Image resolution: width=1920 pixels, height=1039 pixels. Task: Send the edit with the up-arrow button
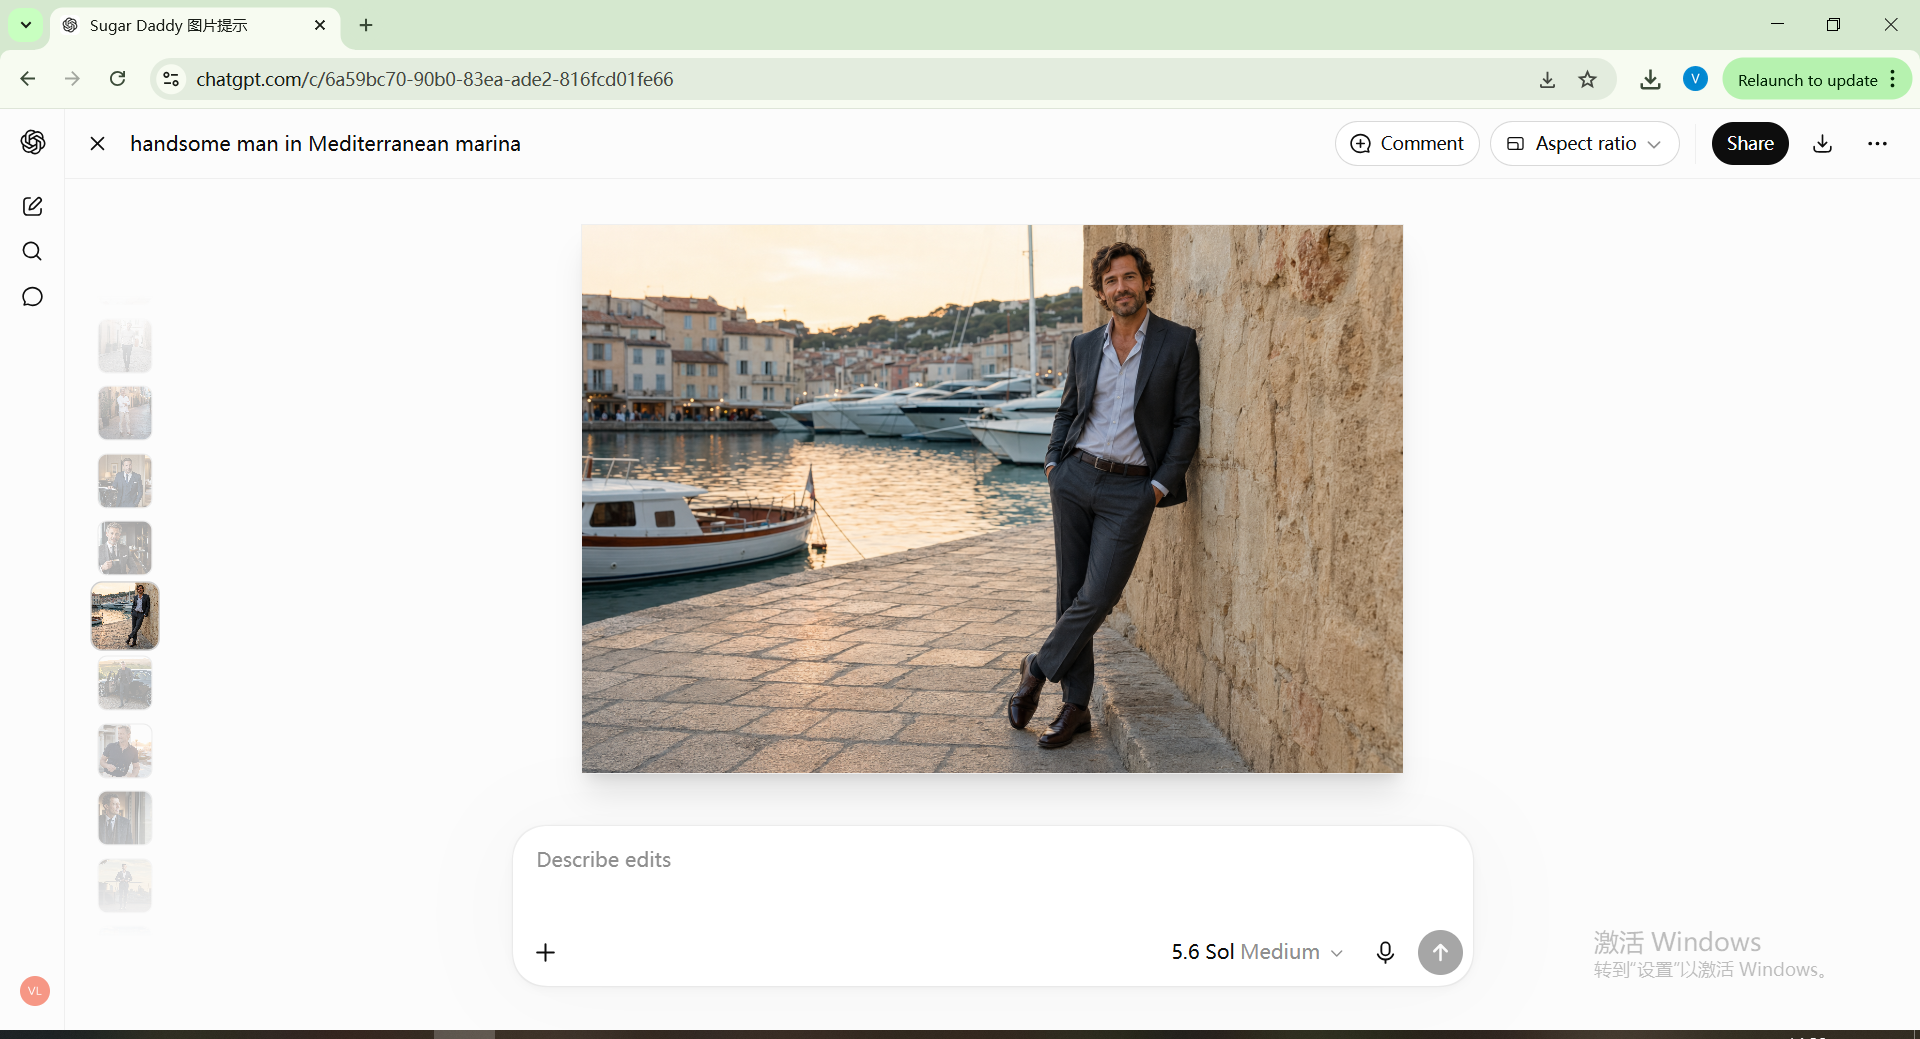(x=1440, y=952)
